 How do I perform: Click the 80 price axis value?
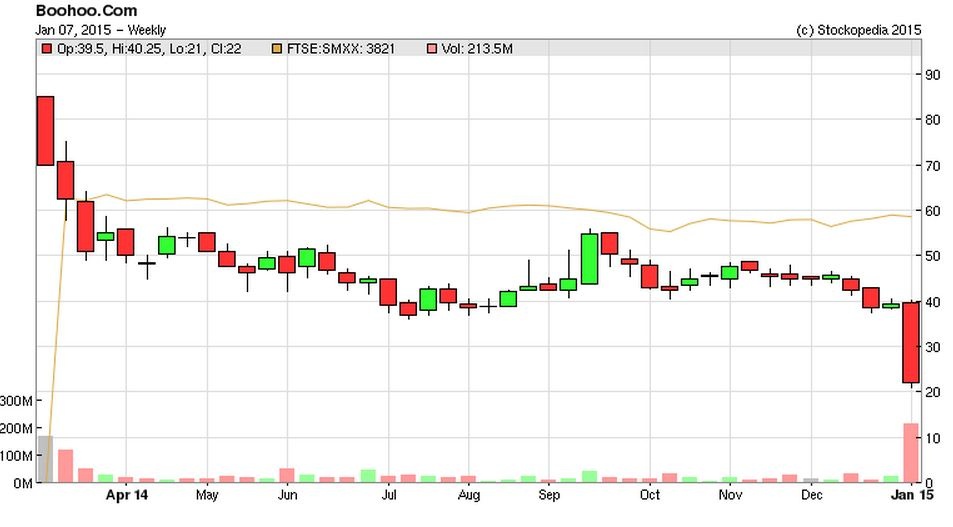pos(932,120)
